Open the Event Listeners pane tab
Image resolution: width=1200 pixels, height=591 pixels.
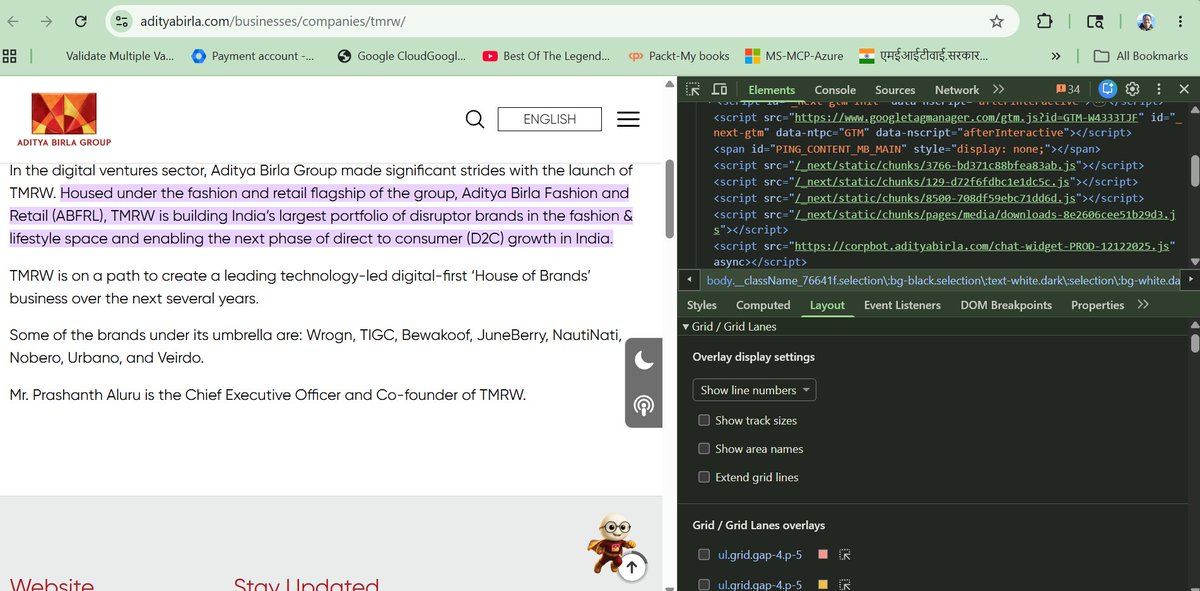(902, 305)
